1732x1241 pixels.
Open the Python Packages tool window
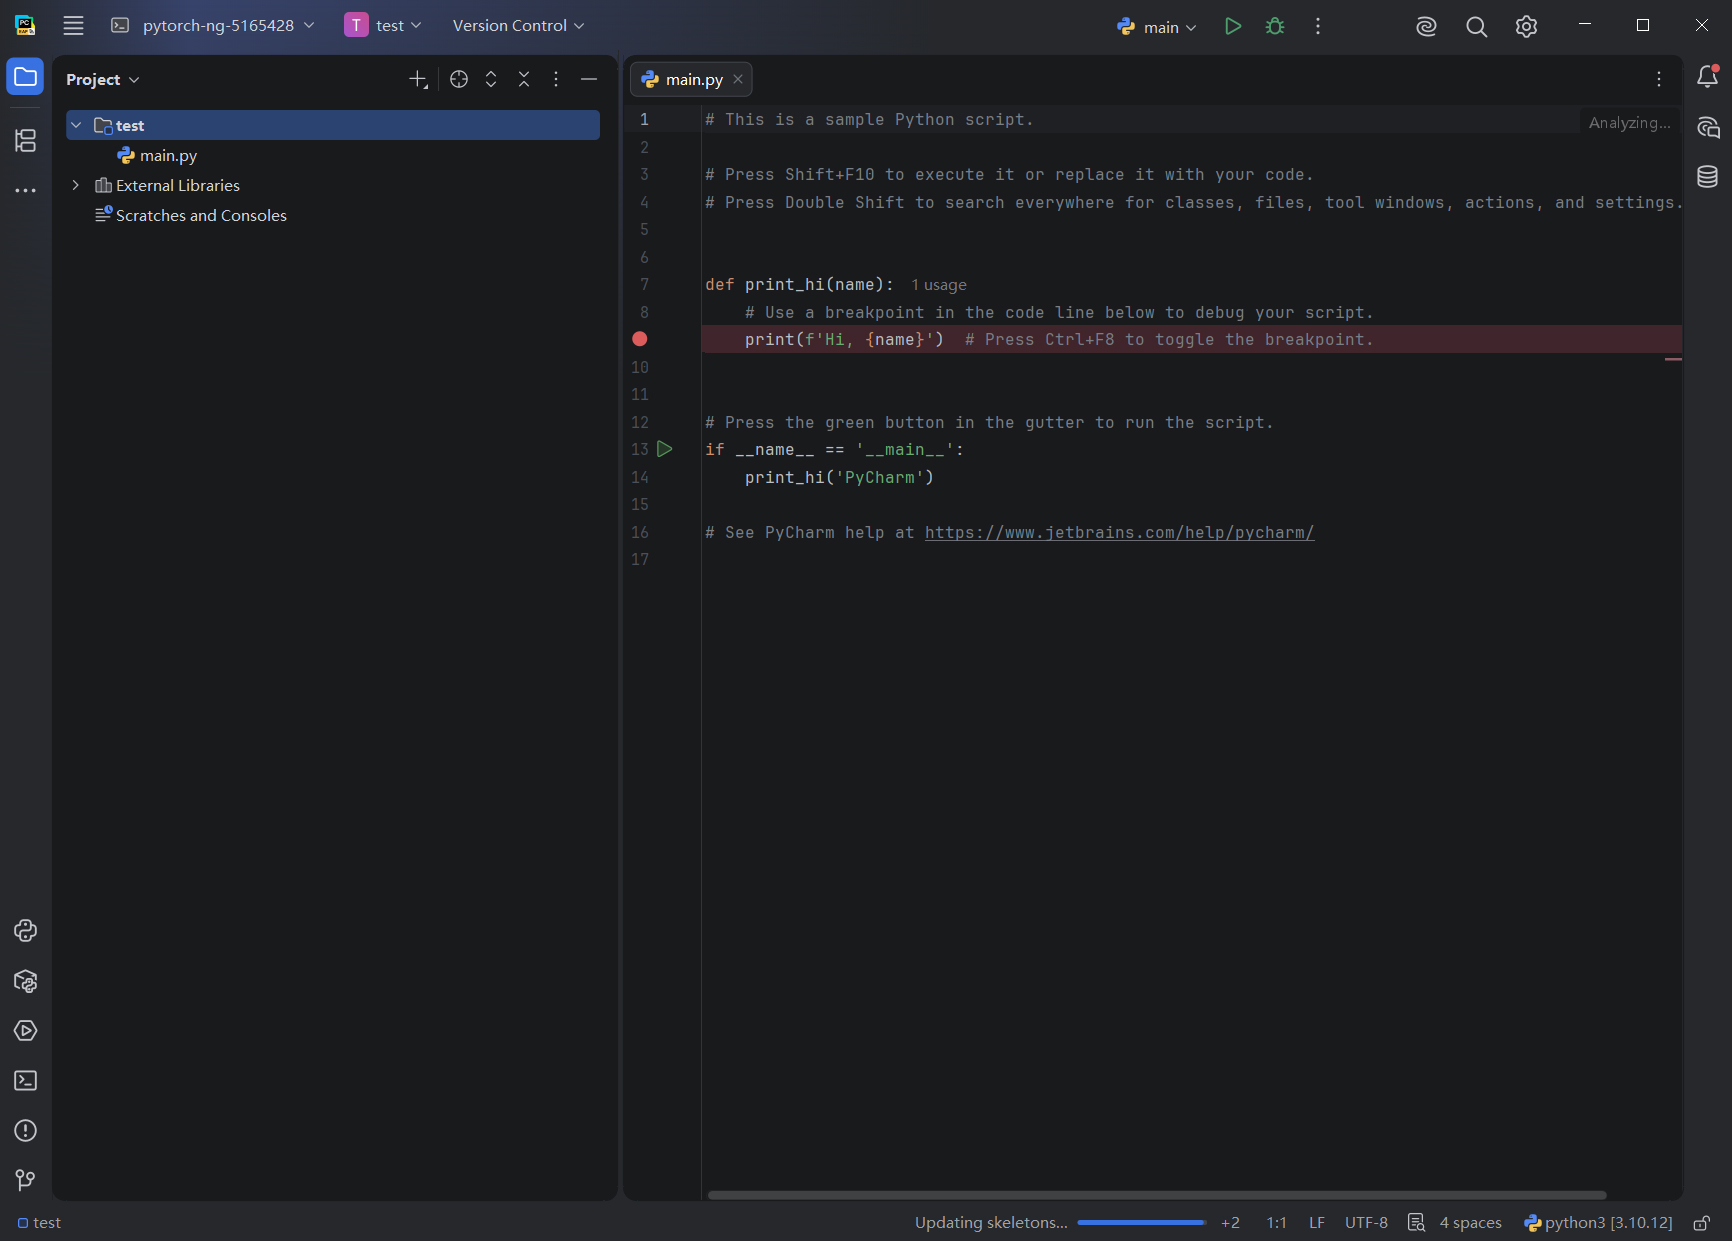pyautogui.click(x=25, y=981)
